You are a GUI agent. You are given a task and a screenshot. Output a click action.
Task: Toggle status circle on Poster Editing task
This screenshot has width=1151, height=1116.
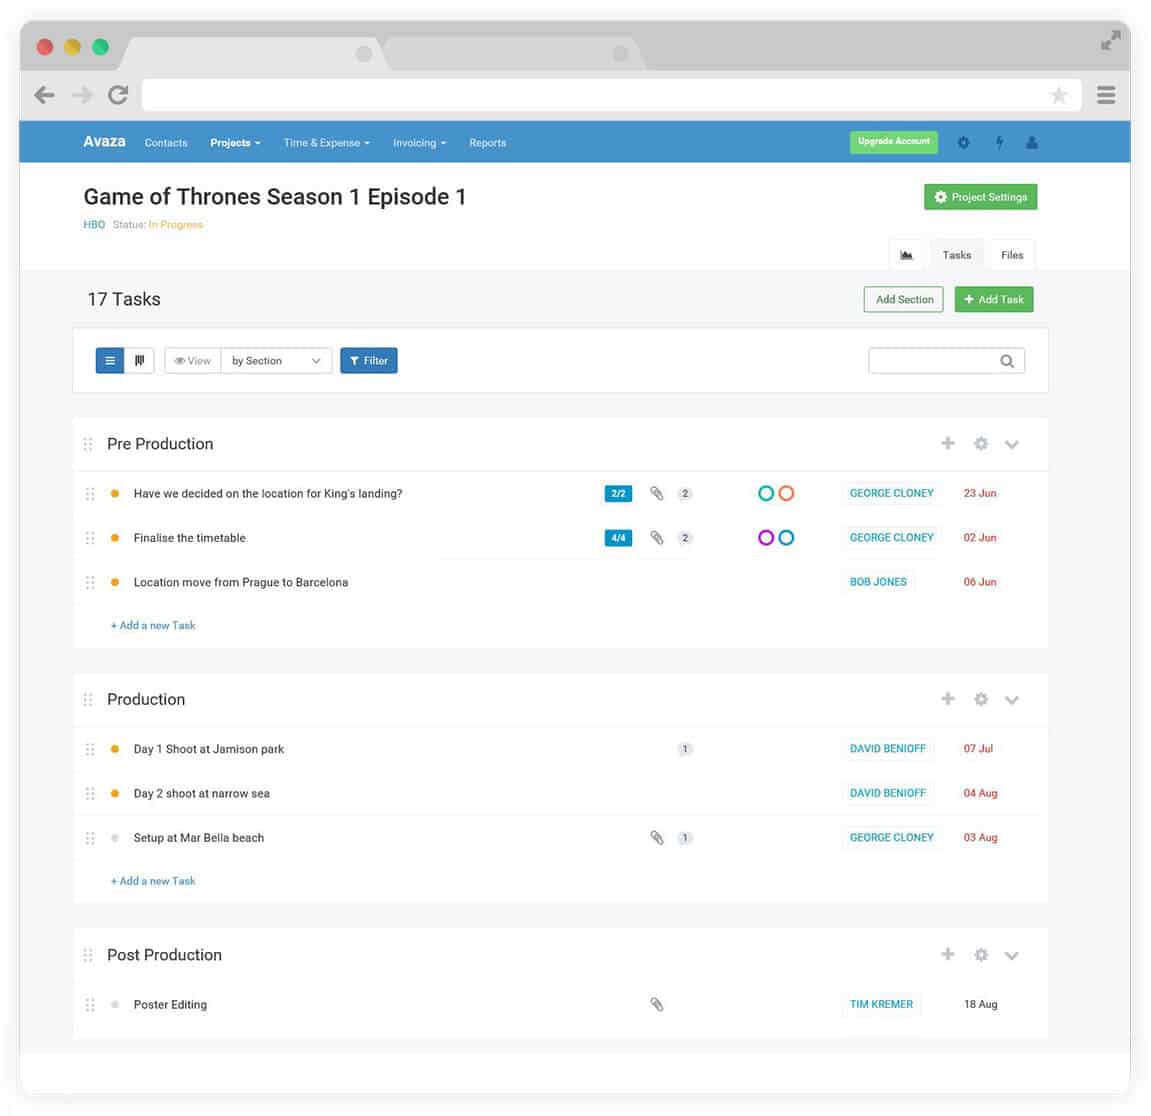click(x=114, y=1004)
